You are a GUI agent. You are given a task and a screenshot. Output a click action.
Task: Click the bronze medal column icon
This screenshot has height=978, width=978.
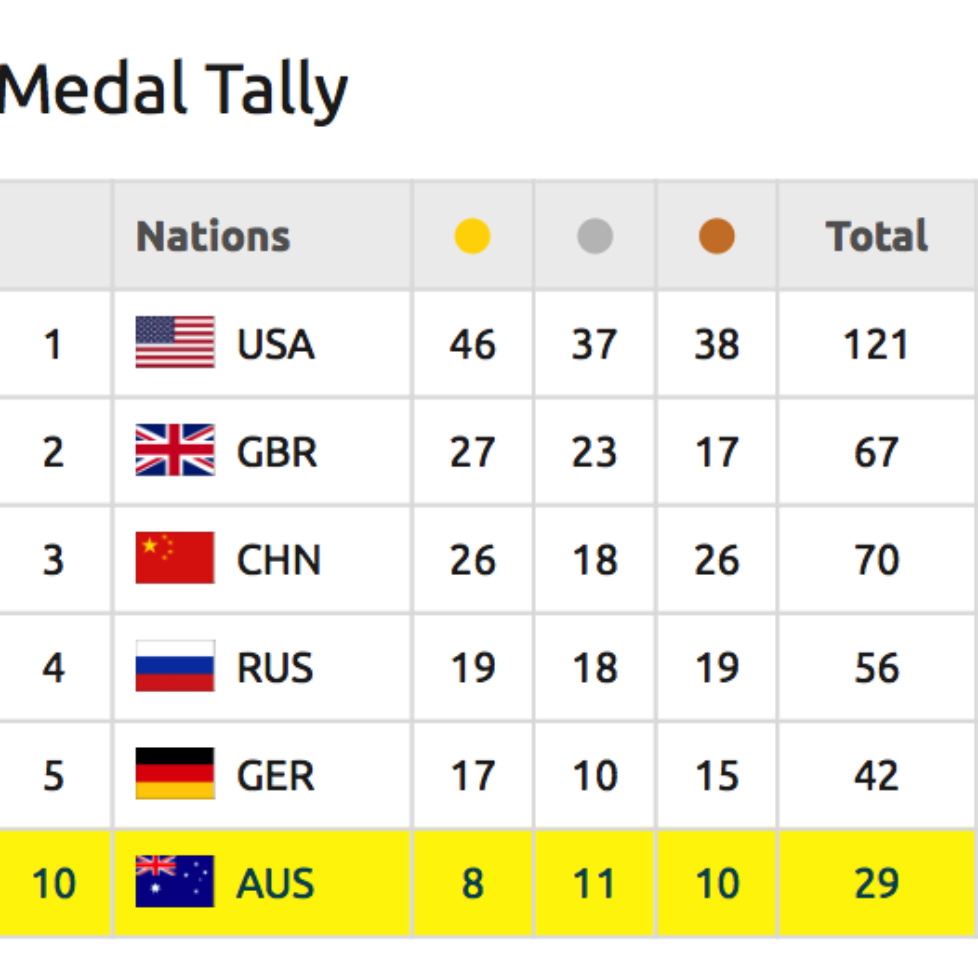click(717, 237)
